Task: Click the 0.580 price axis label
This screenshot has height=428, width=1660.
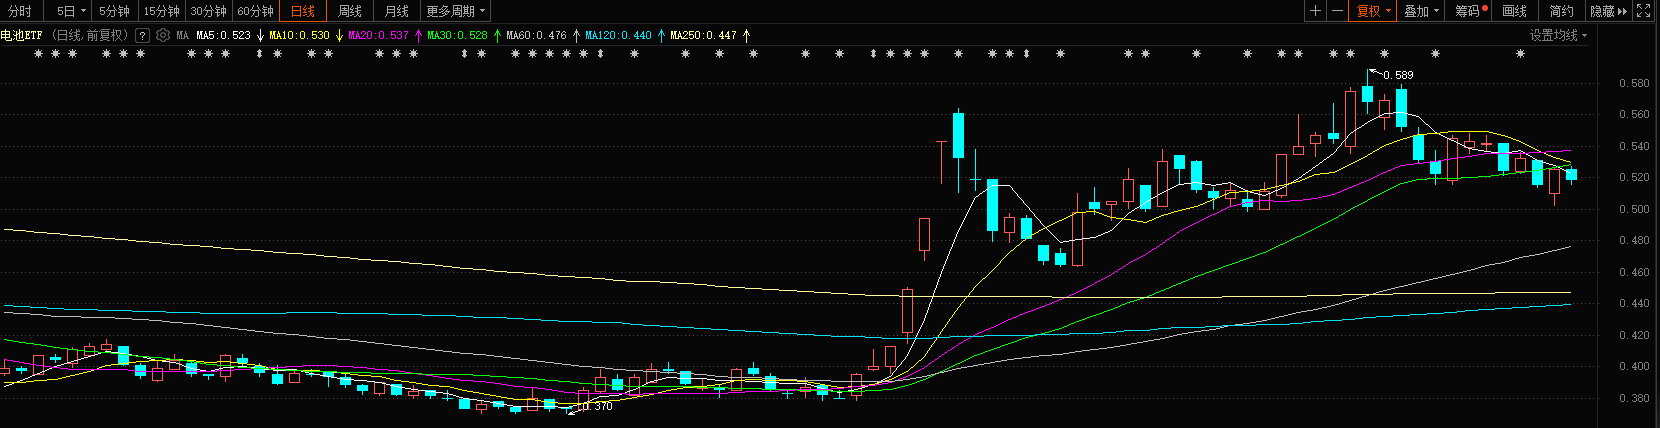Action: [1634, 83]
